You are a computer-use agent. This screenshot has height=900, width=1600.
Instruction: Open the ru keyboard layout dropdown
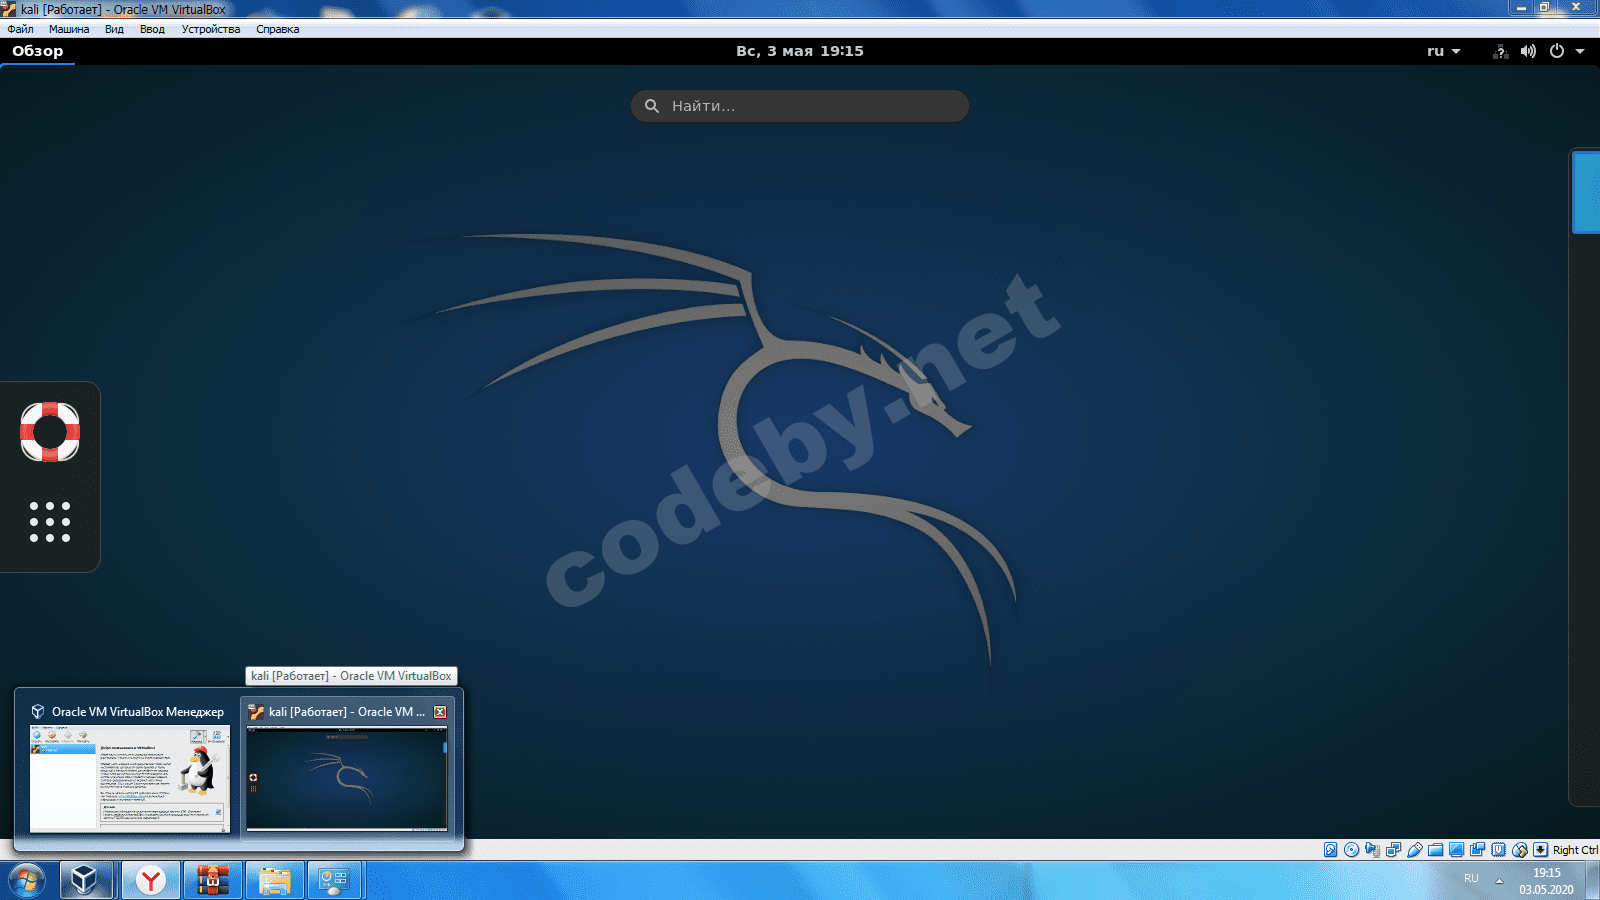pyautogui.click(x=1444, y=51)
